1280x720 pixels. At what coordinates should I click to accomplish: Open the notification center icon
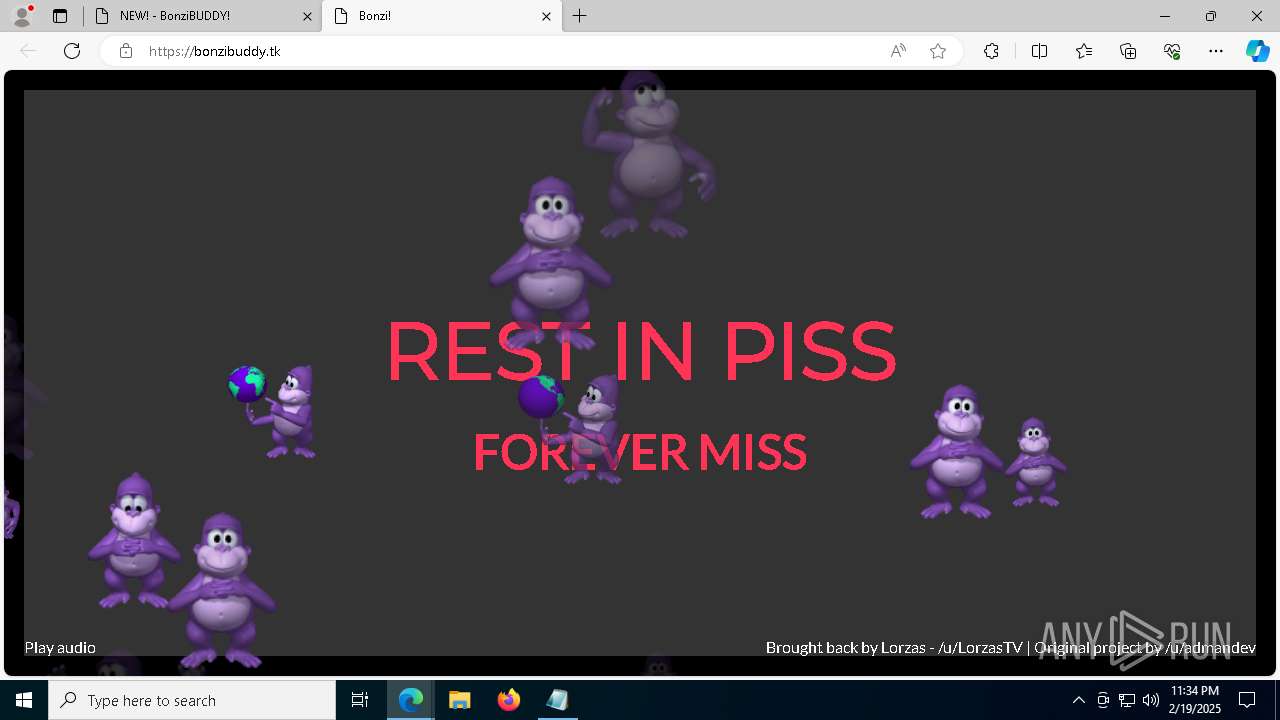coord(1247,700)
